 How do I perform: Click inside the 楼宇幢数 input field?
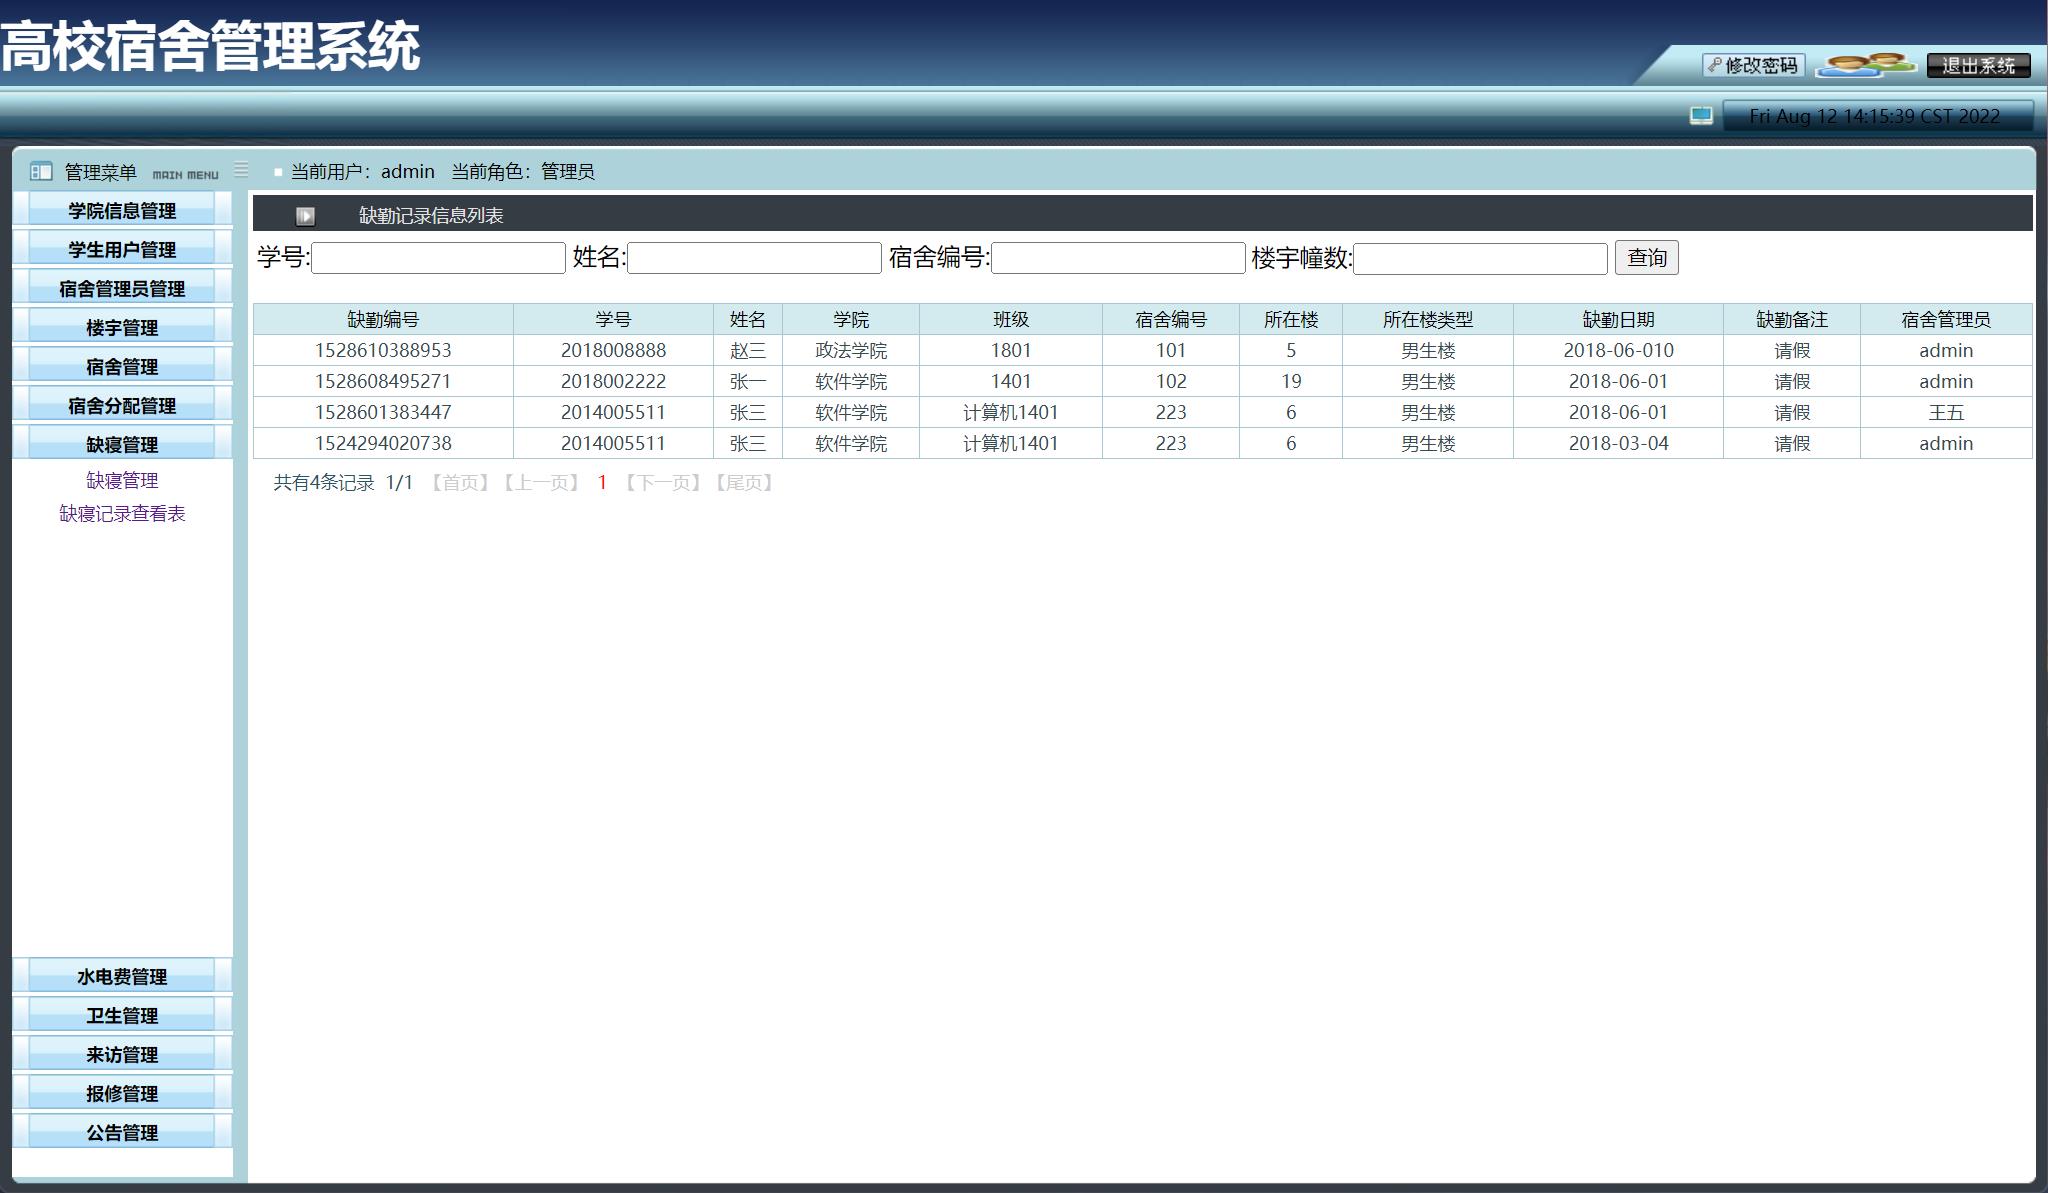[x=1479, y=258]
